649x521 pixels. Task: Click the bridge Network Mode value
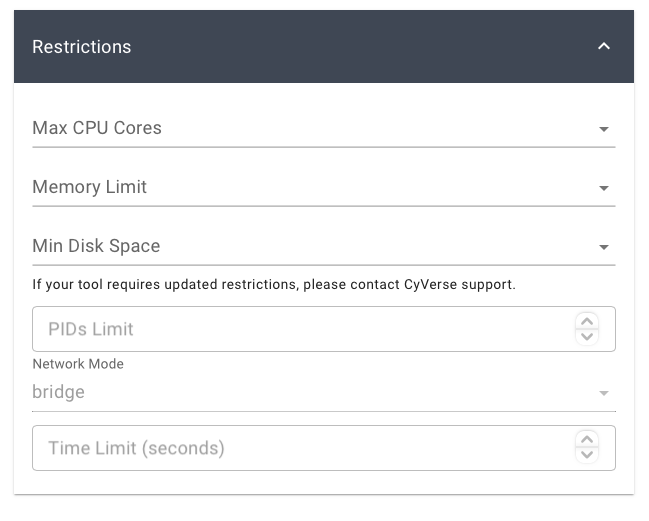pos(59,392)
